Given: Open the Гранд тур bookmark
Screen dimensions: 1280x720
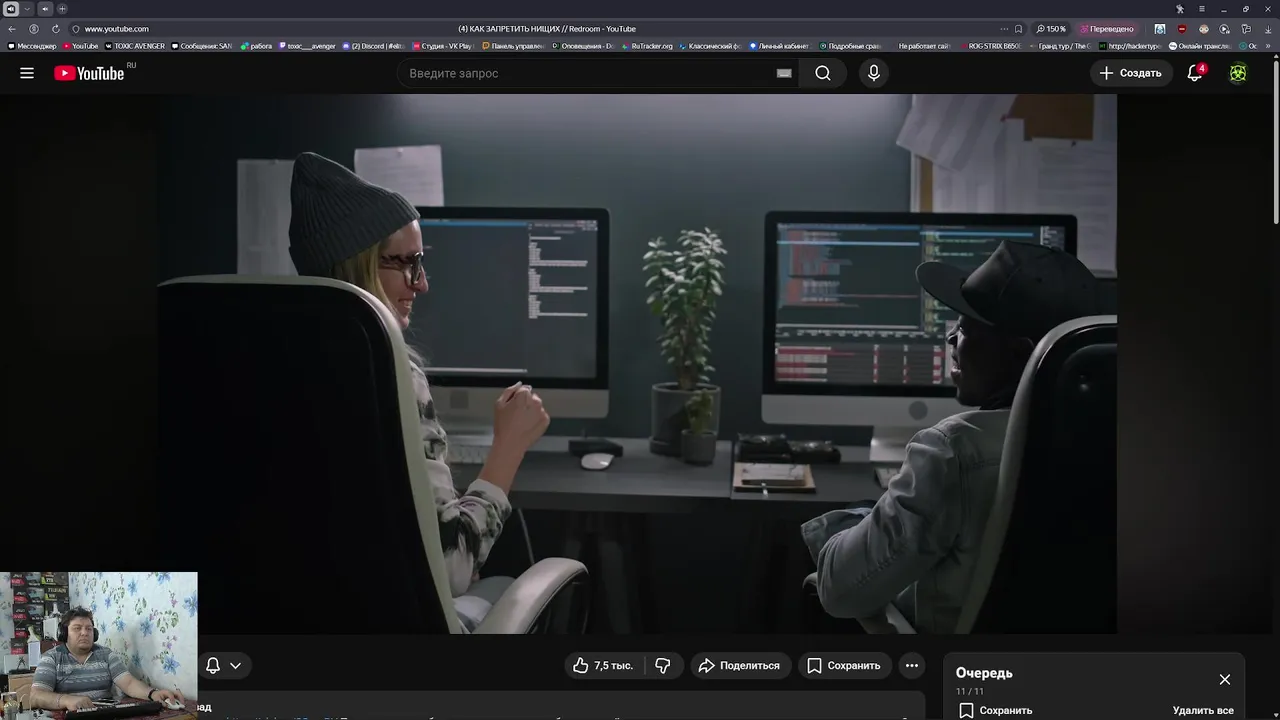Looking at the screenshot, I should coord(1060,46).
